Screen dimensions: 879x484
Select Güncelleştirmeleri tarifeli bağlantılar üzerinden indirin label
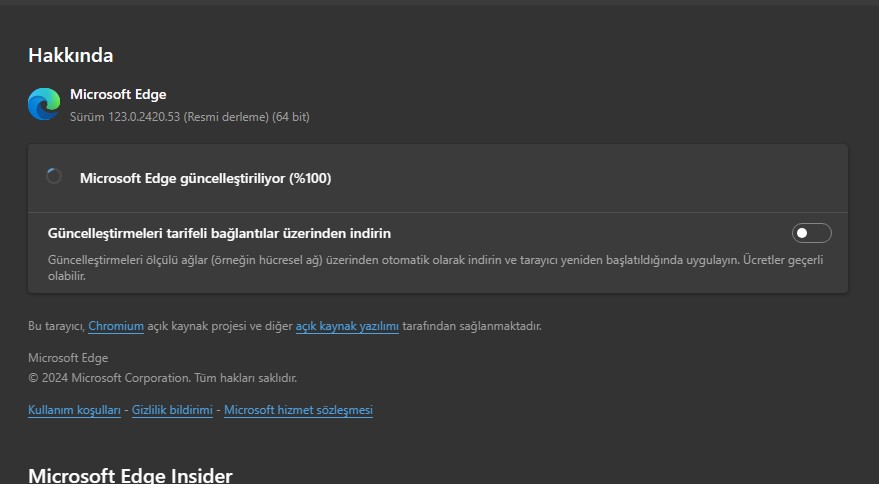(x=219, y=233)
